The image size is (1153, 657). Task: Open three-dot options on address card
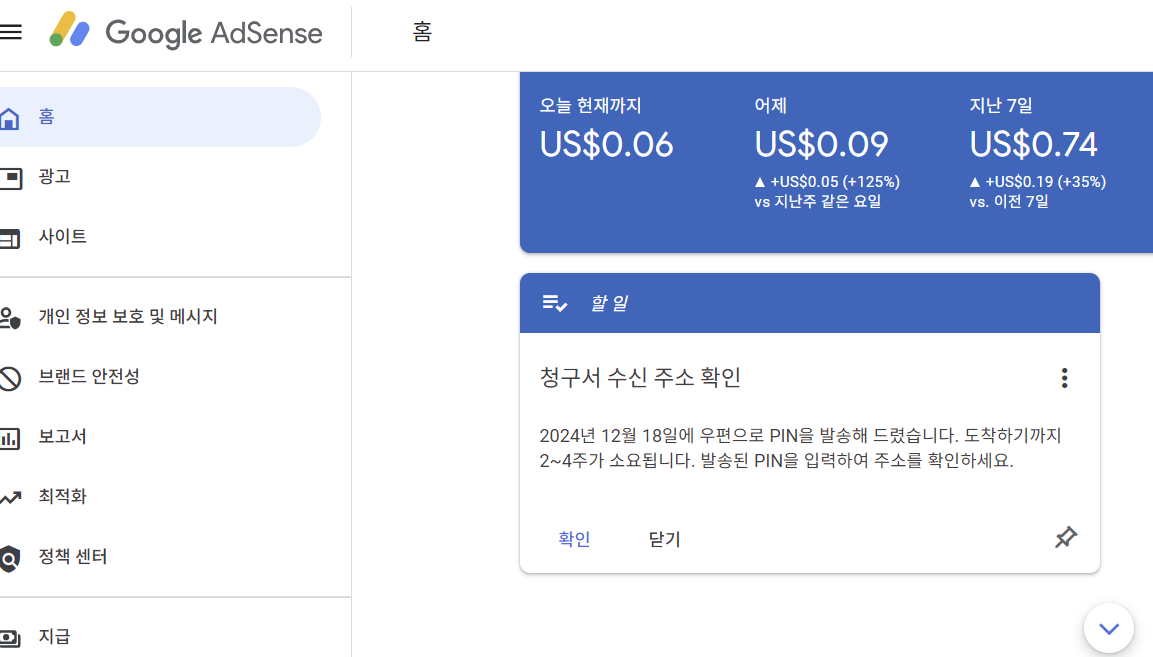1064,378
